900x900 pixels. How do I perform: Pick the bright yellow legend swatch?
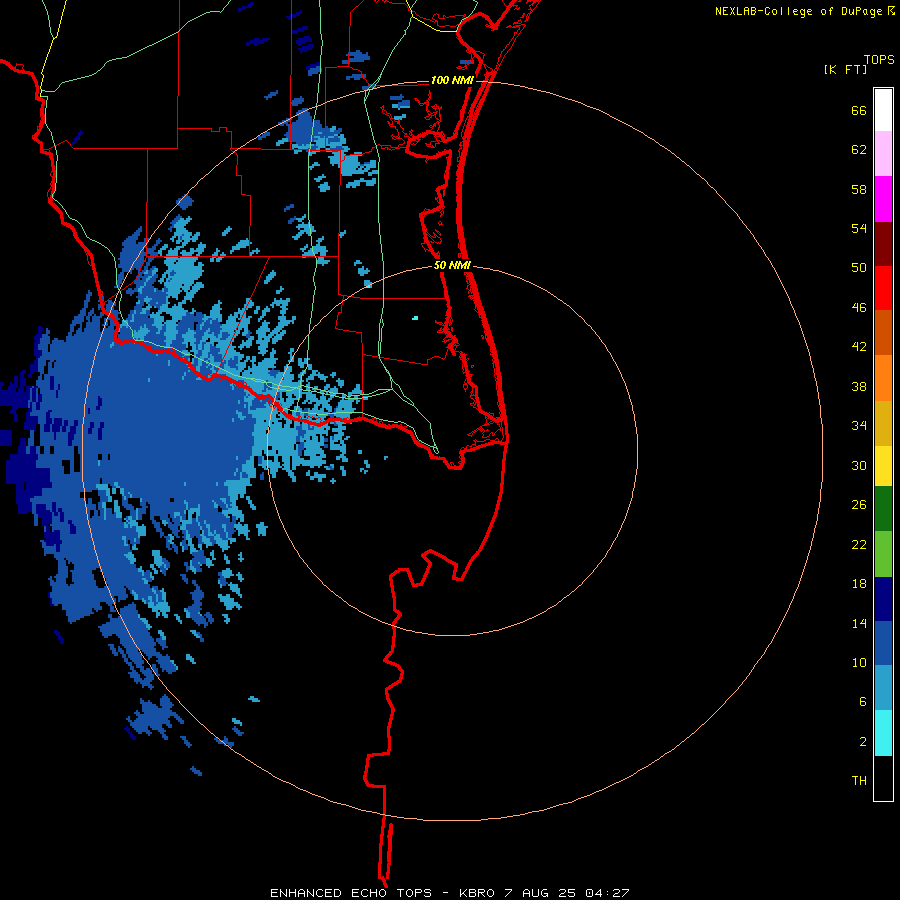point(883,466)
